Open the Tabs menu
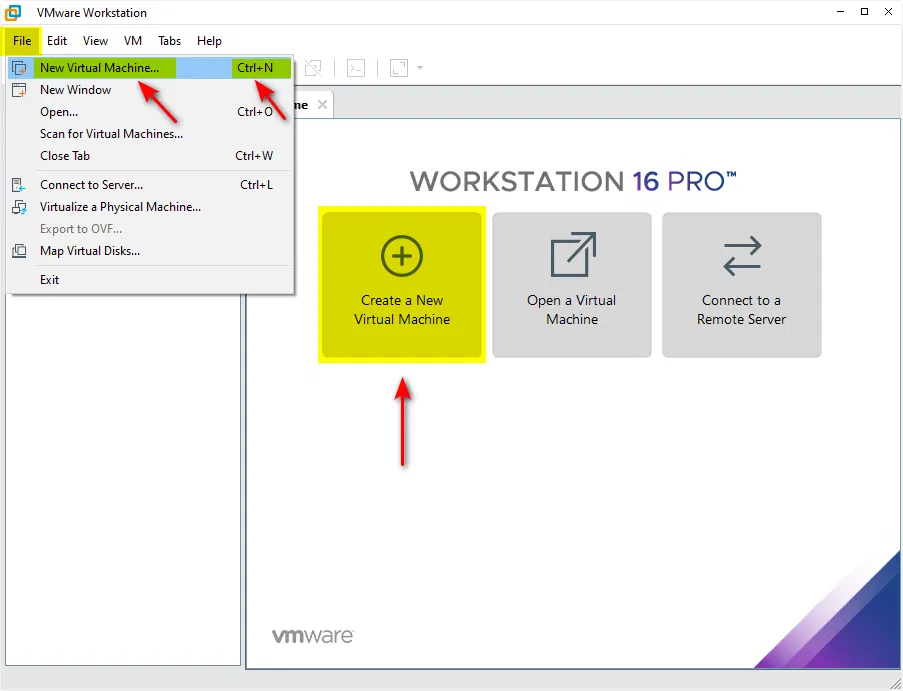This screenshot has width=903, height=691. coord(169,41)
